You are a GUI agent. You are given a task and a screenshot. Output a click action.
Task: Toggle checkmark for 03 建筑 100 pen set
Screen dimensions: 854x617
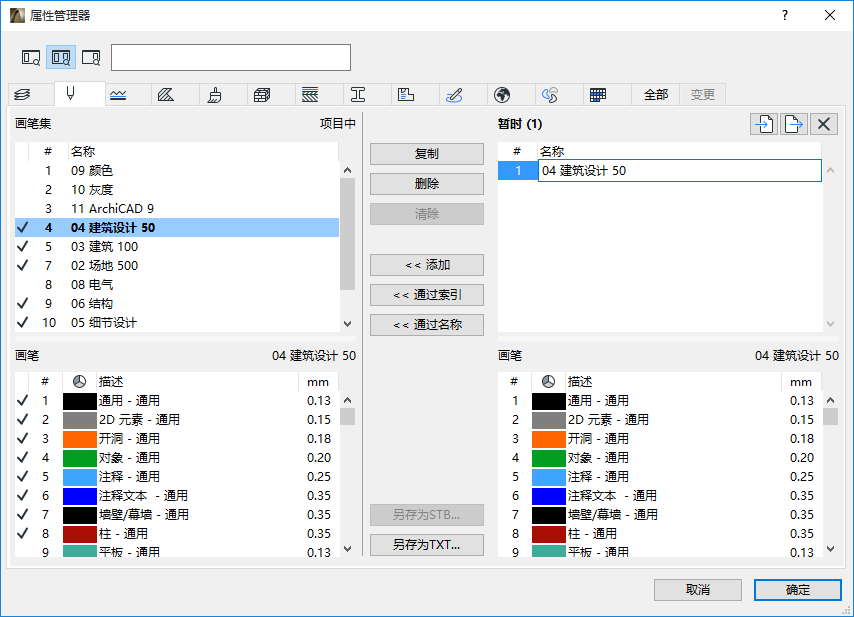coord(22,247)
